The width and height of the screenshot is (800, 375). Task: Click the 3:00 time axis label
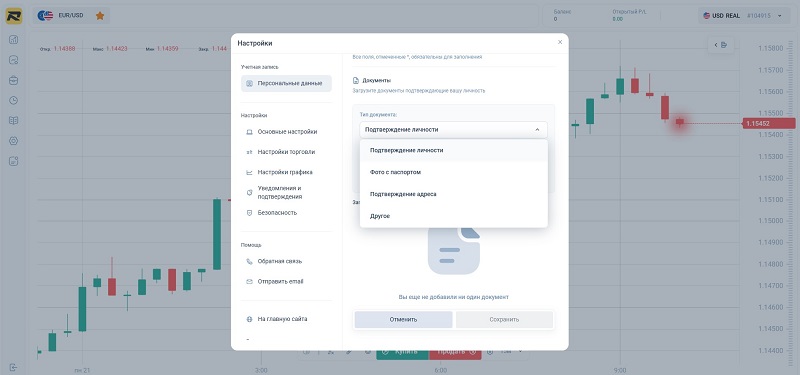[x=261, y=370]
